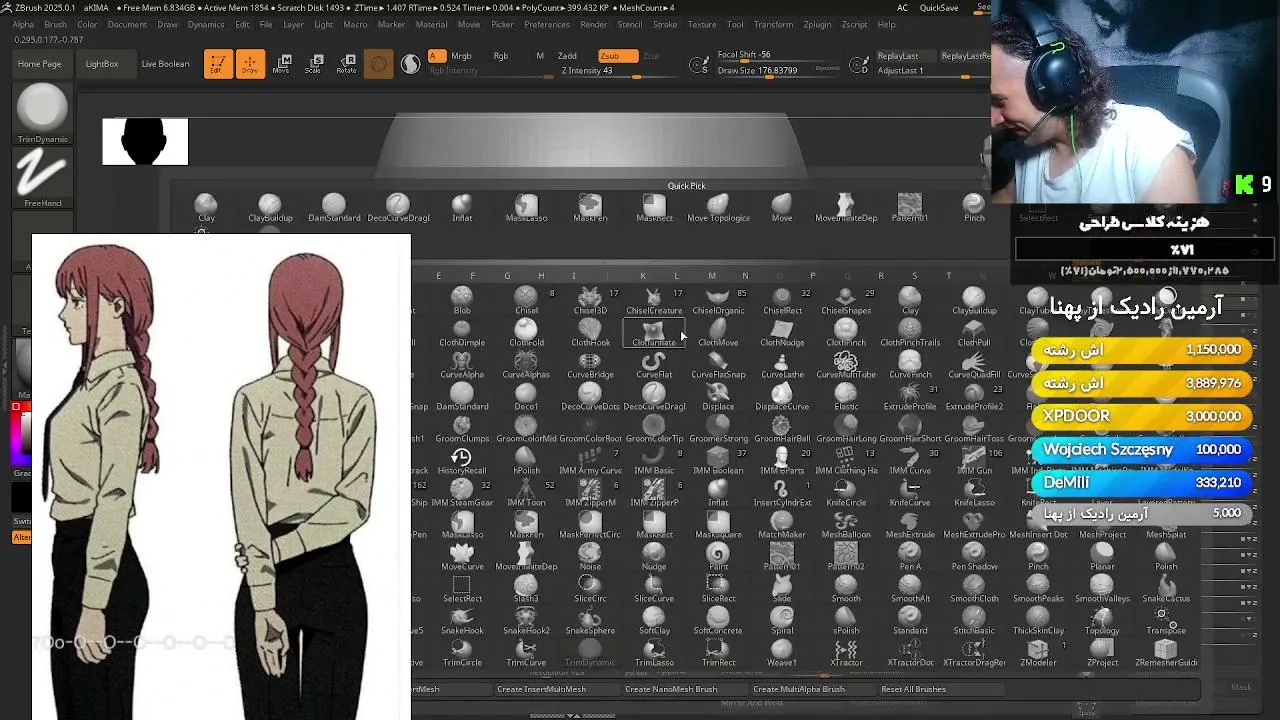Image resolution: width=1280 pixels, height=720 pixels.
Task: Select the StitchBasic brush
Action: (974, 621)
